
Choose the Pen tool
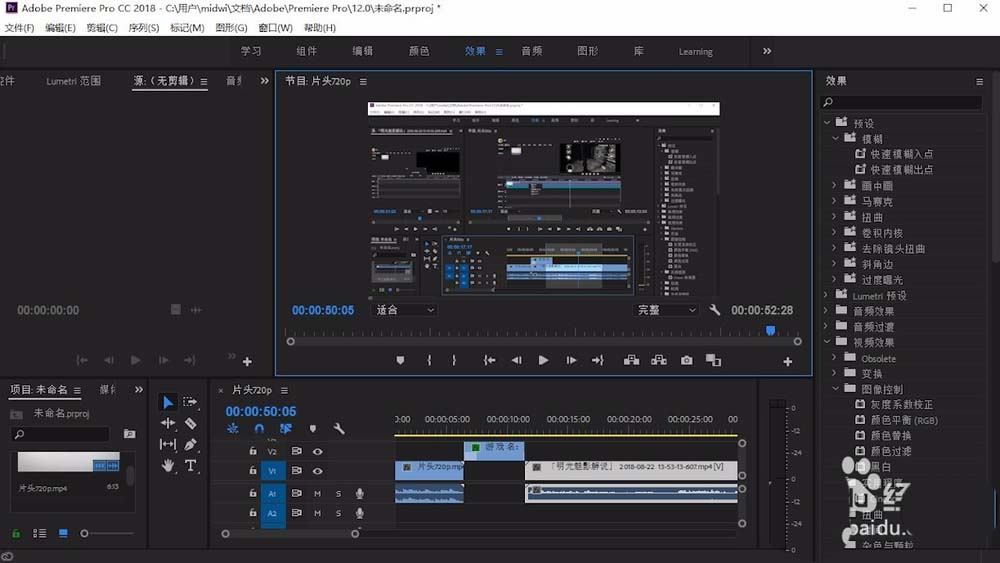190,444
